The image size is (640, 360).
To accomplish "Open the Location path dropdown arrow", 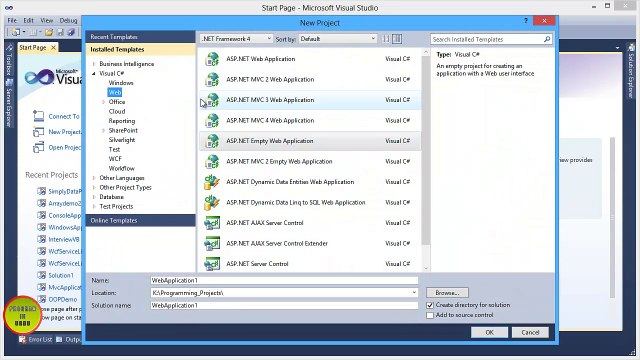I will pyautogui.click(x=414, y=293).
